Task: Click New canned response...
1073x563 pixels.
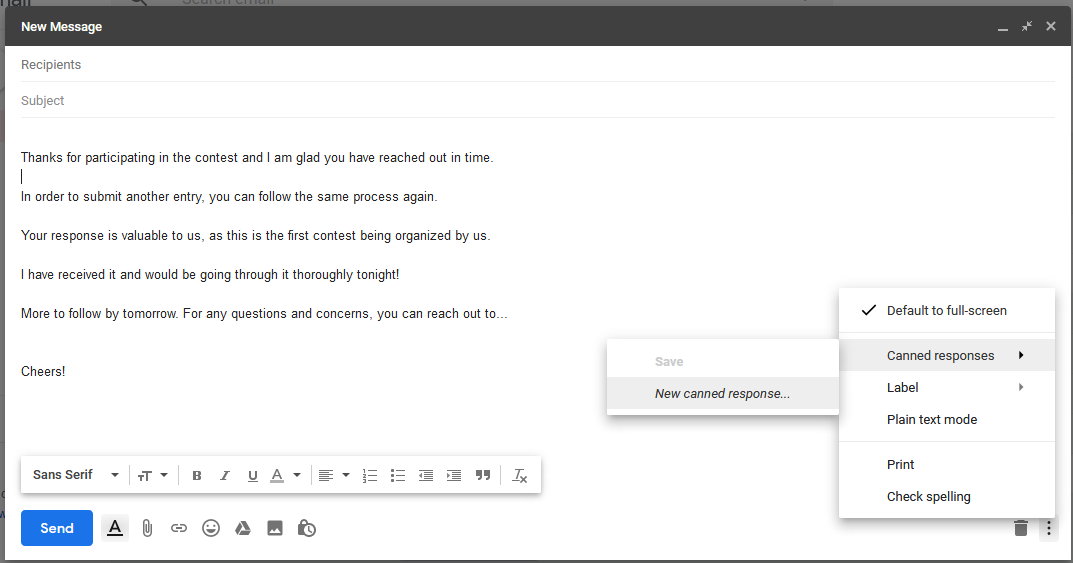Action: click(x=723, y=393)
